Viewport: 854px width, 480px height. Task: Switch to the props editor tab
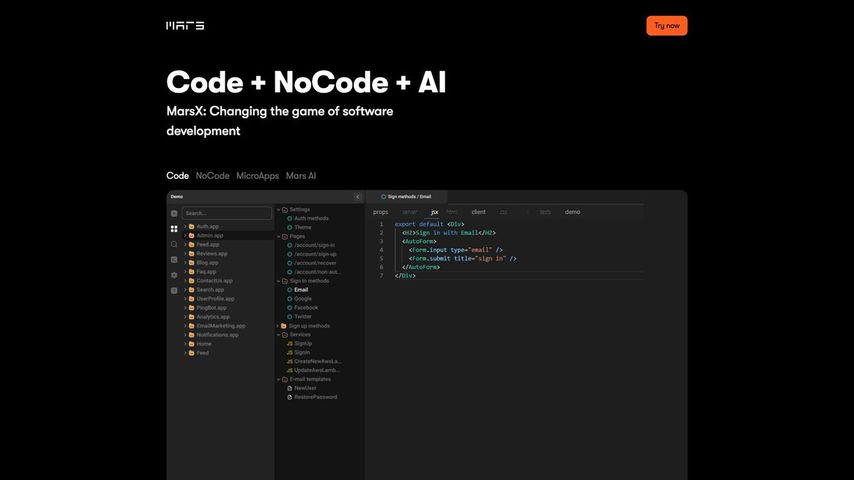pyautogui.click(x=381, y=212)
